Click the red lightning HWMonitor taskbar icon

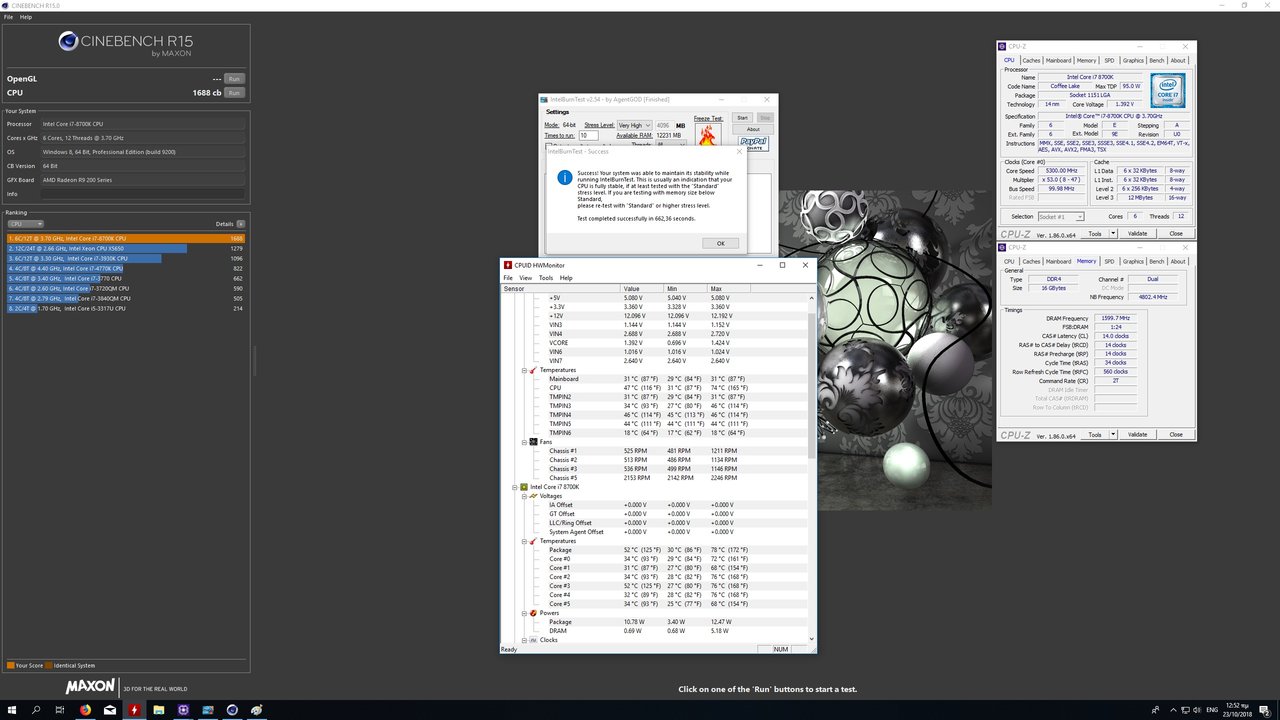(135, 710)
